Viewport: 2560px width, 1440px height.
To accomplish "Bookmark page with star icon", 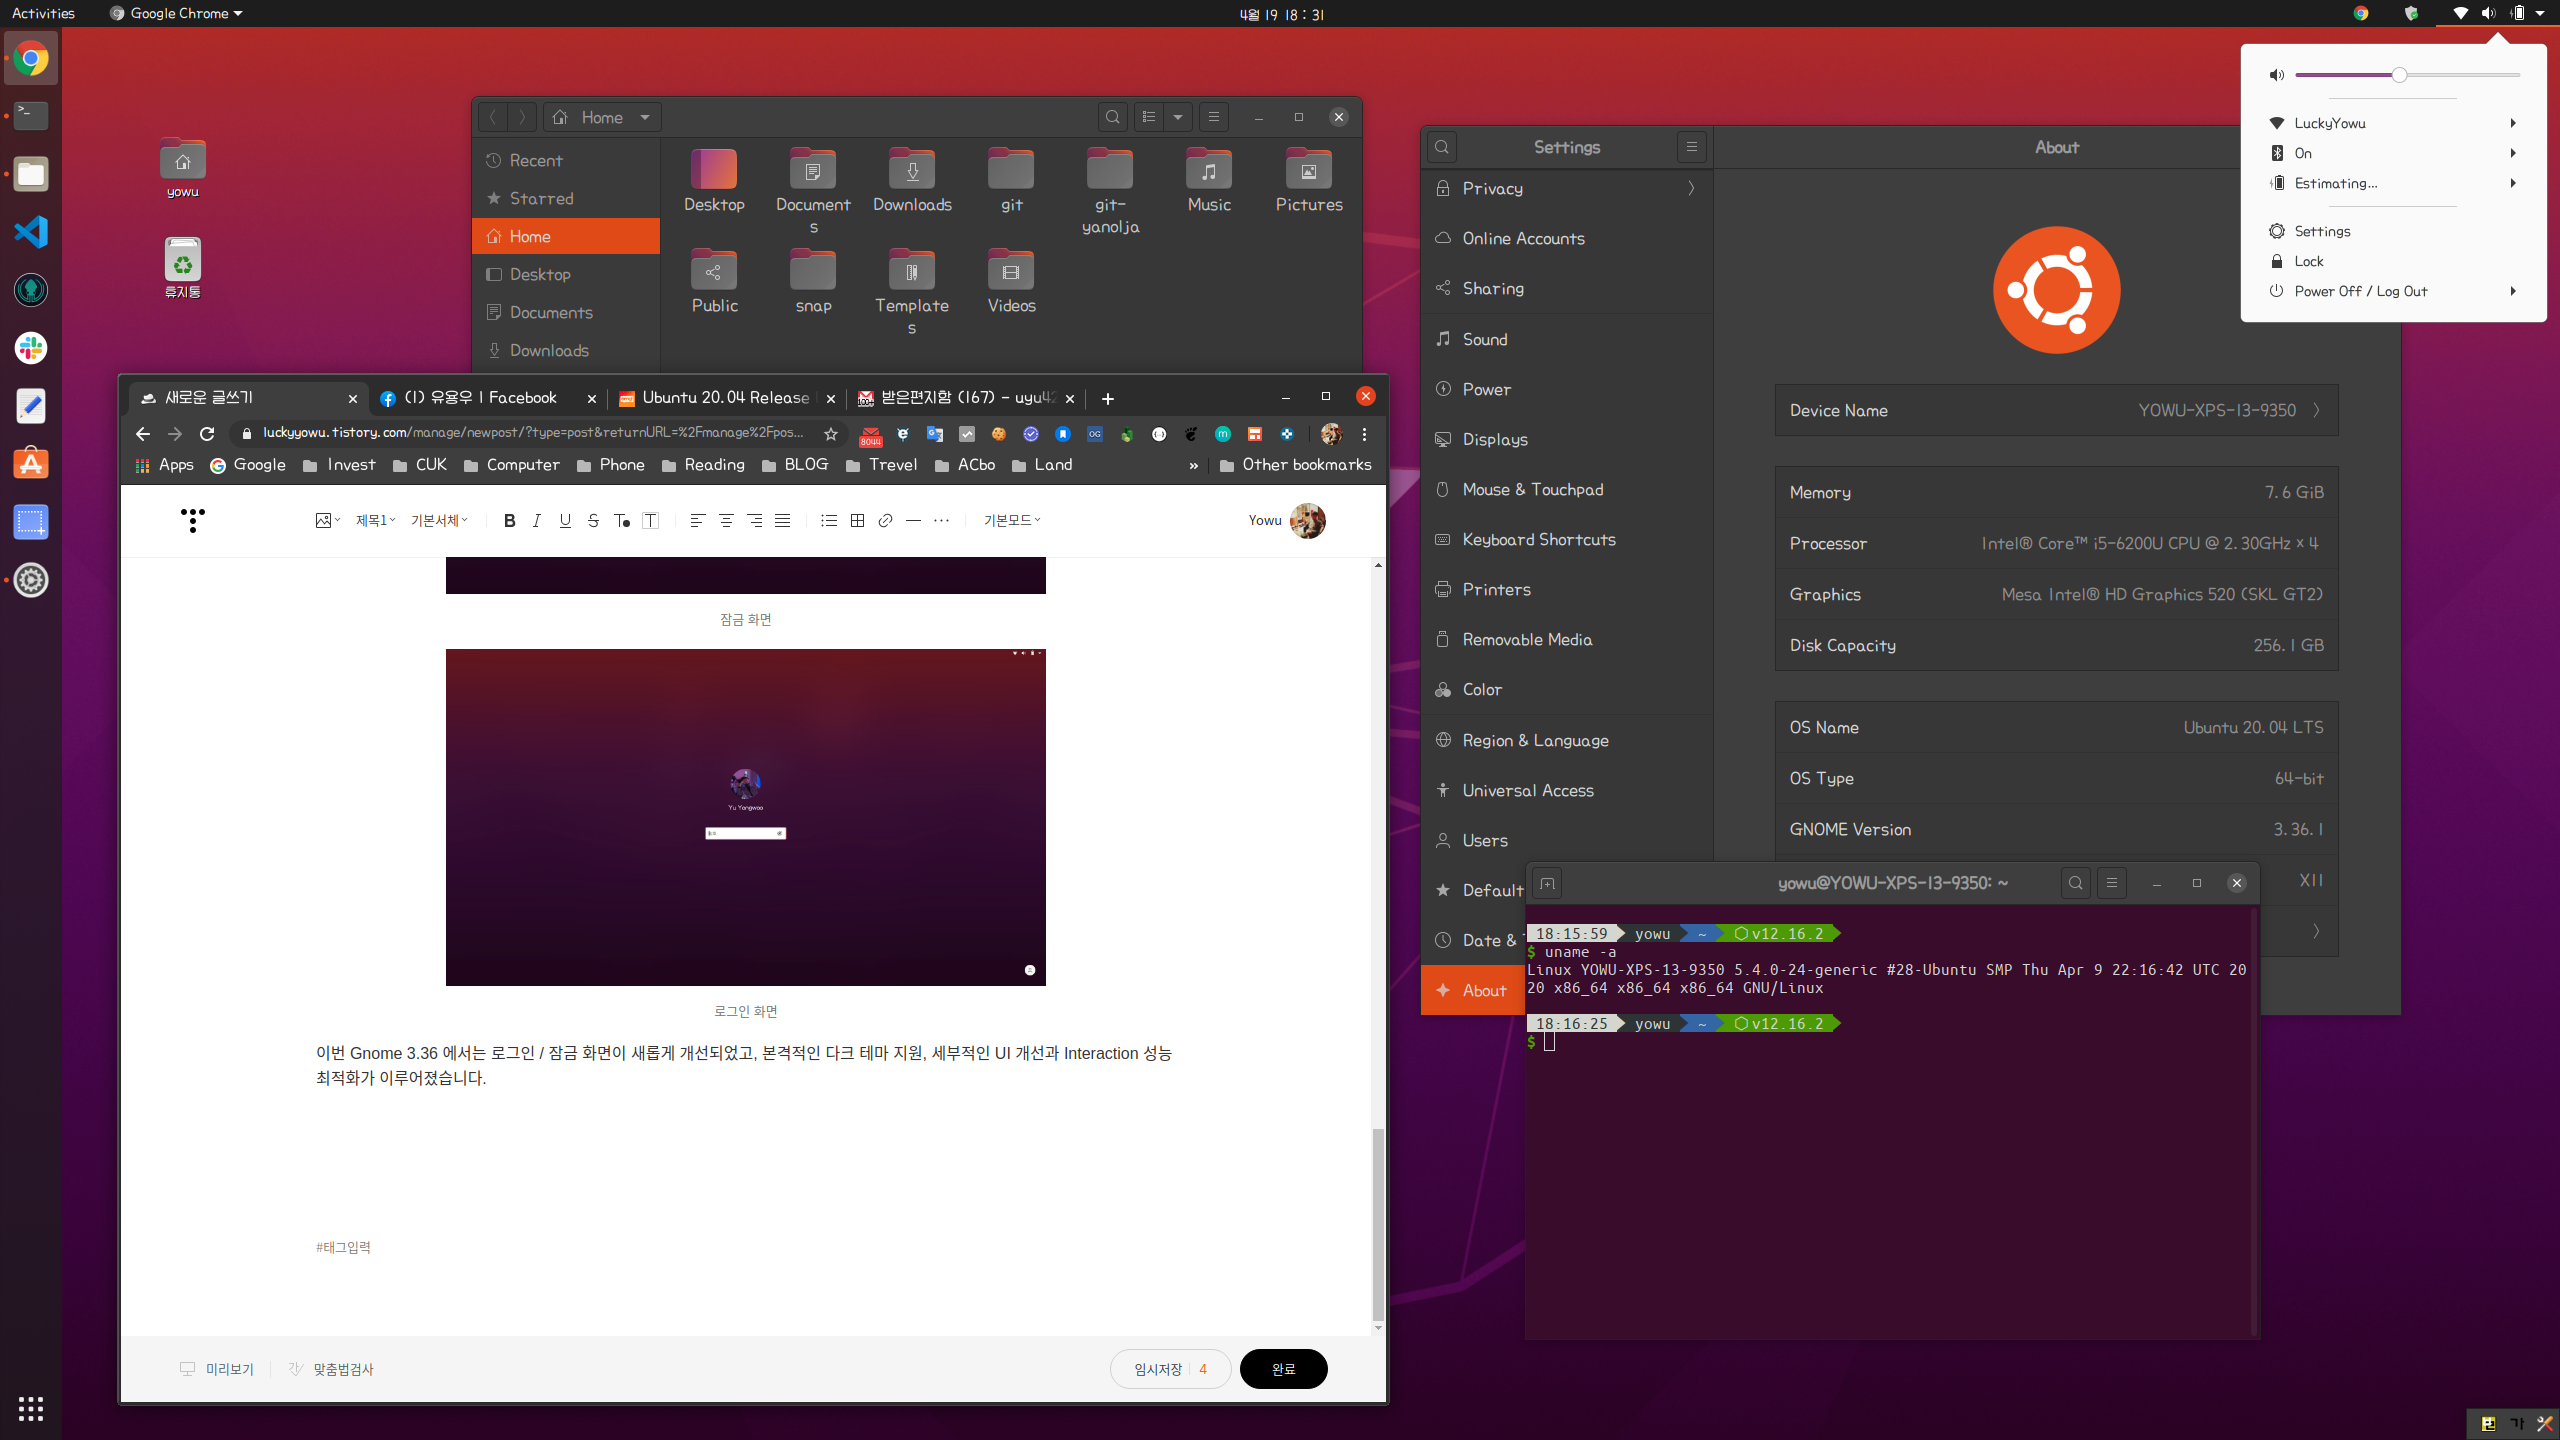I will tap(830, 434).
